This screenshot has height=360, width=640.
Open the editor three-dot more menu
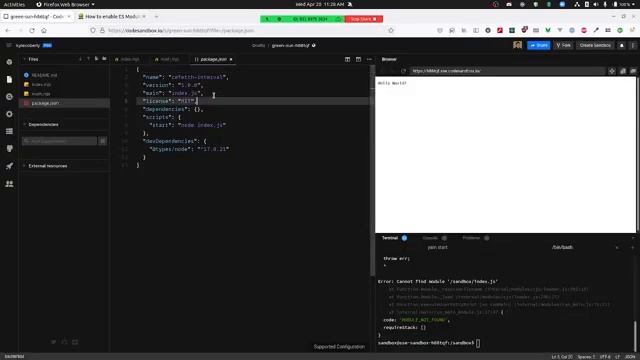[369, 59]
